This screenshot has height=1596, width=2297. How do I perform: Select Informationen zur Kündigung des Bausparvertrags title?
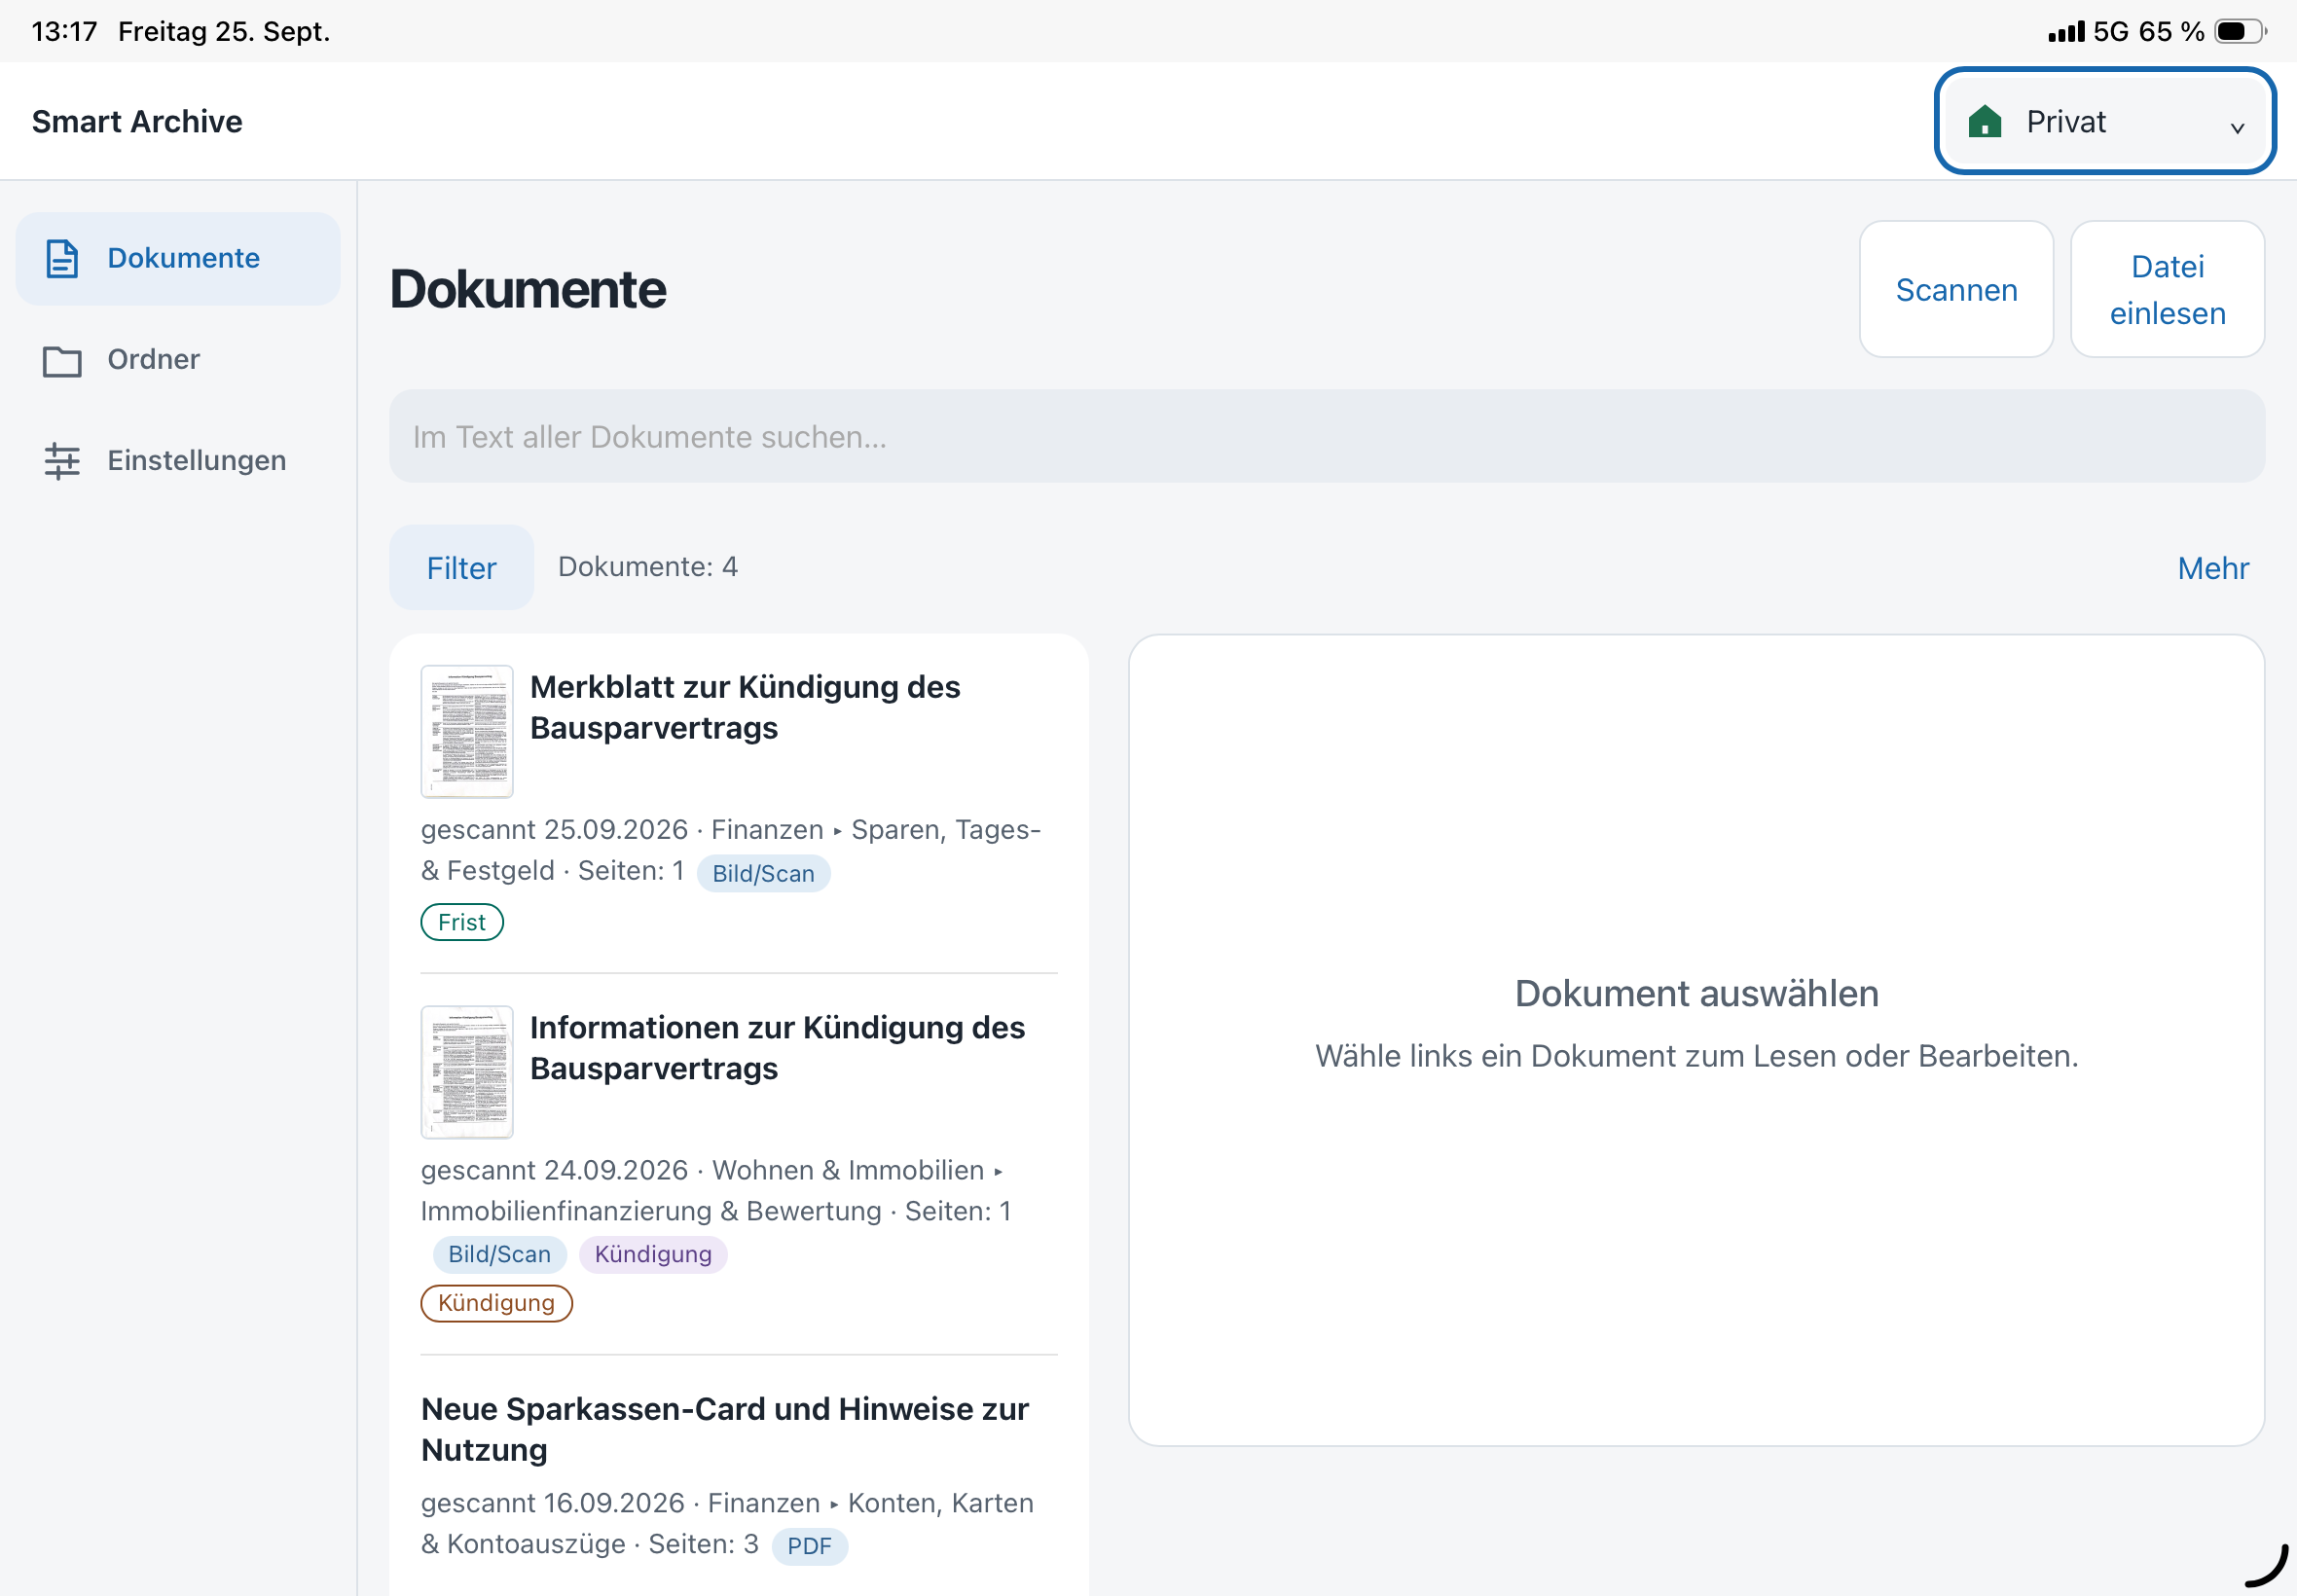(777, 1048)
